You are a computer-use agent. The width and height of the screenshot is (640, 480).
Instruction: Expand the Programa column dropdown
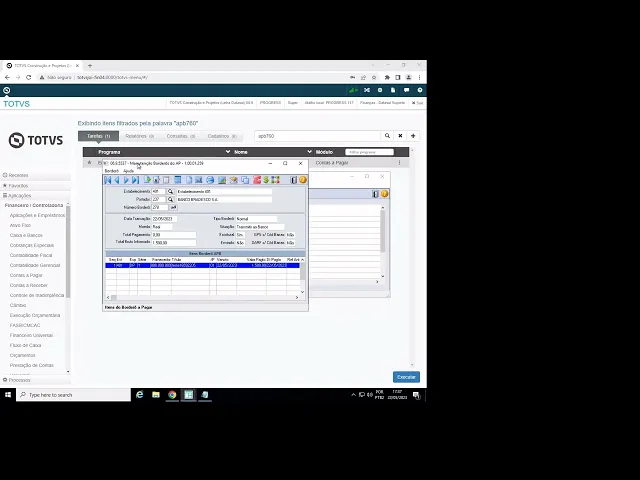[x=228, y=152]
